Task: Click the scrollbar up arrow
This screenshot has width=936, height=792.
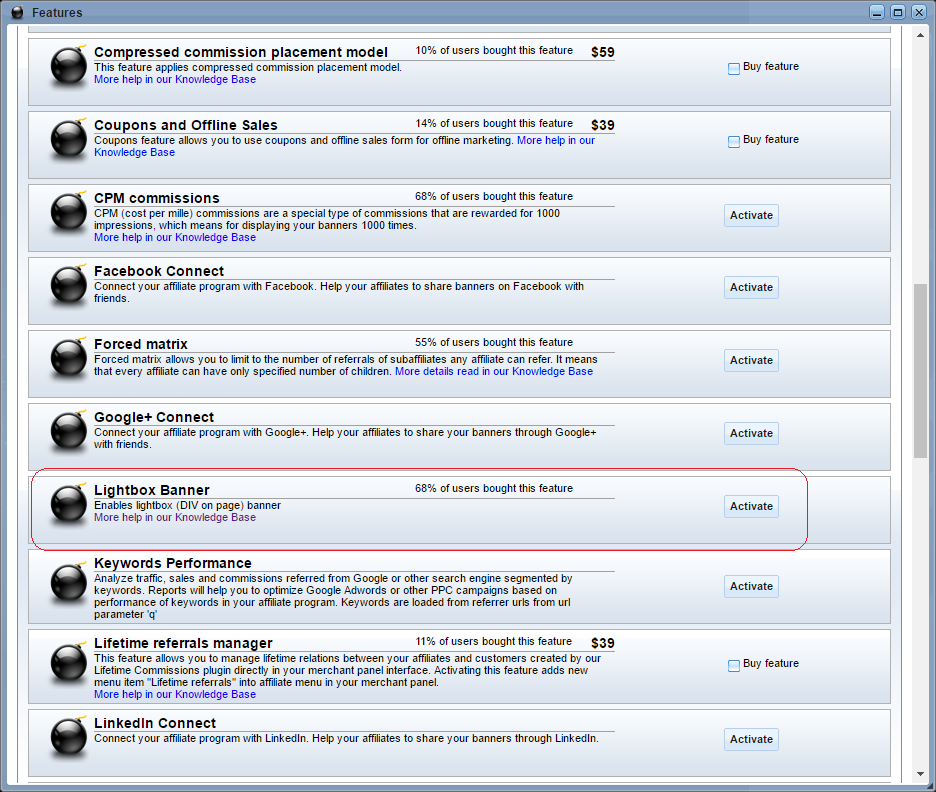Action: (x=920, y=35)
